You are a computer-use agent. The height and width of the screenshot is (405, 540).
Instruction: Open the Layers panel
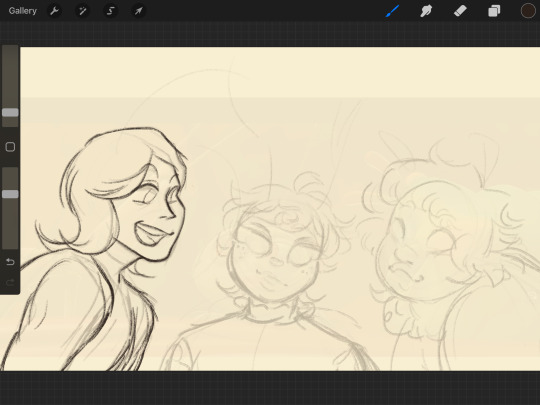pyautogui.click(x=494, y=11)
